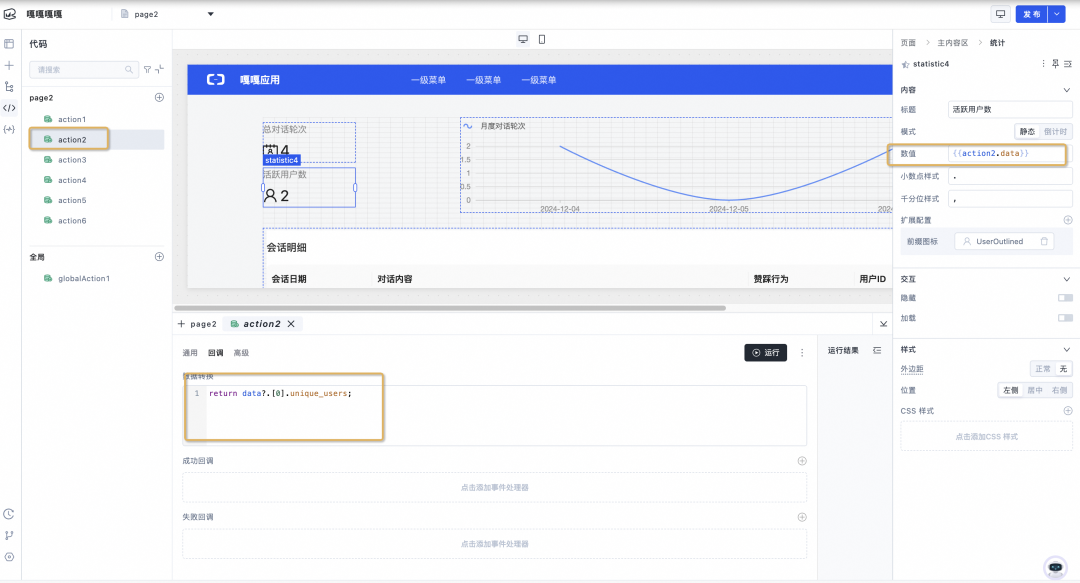The width and height of the screenshot is (1080, 583).
Task: Click the 运行 button to run action2
Action: click(765, 353)
